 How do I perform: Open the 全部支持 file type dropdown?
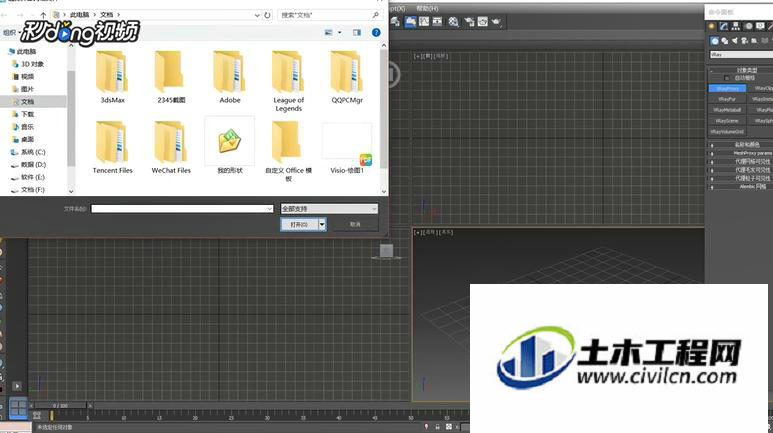[329, 209]
